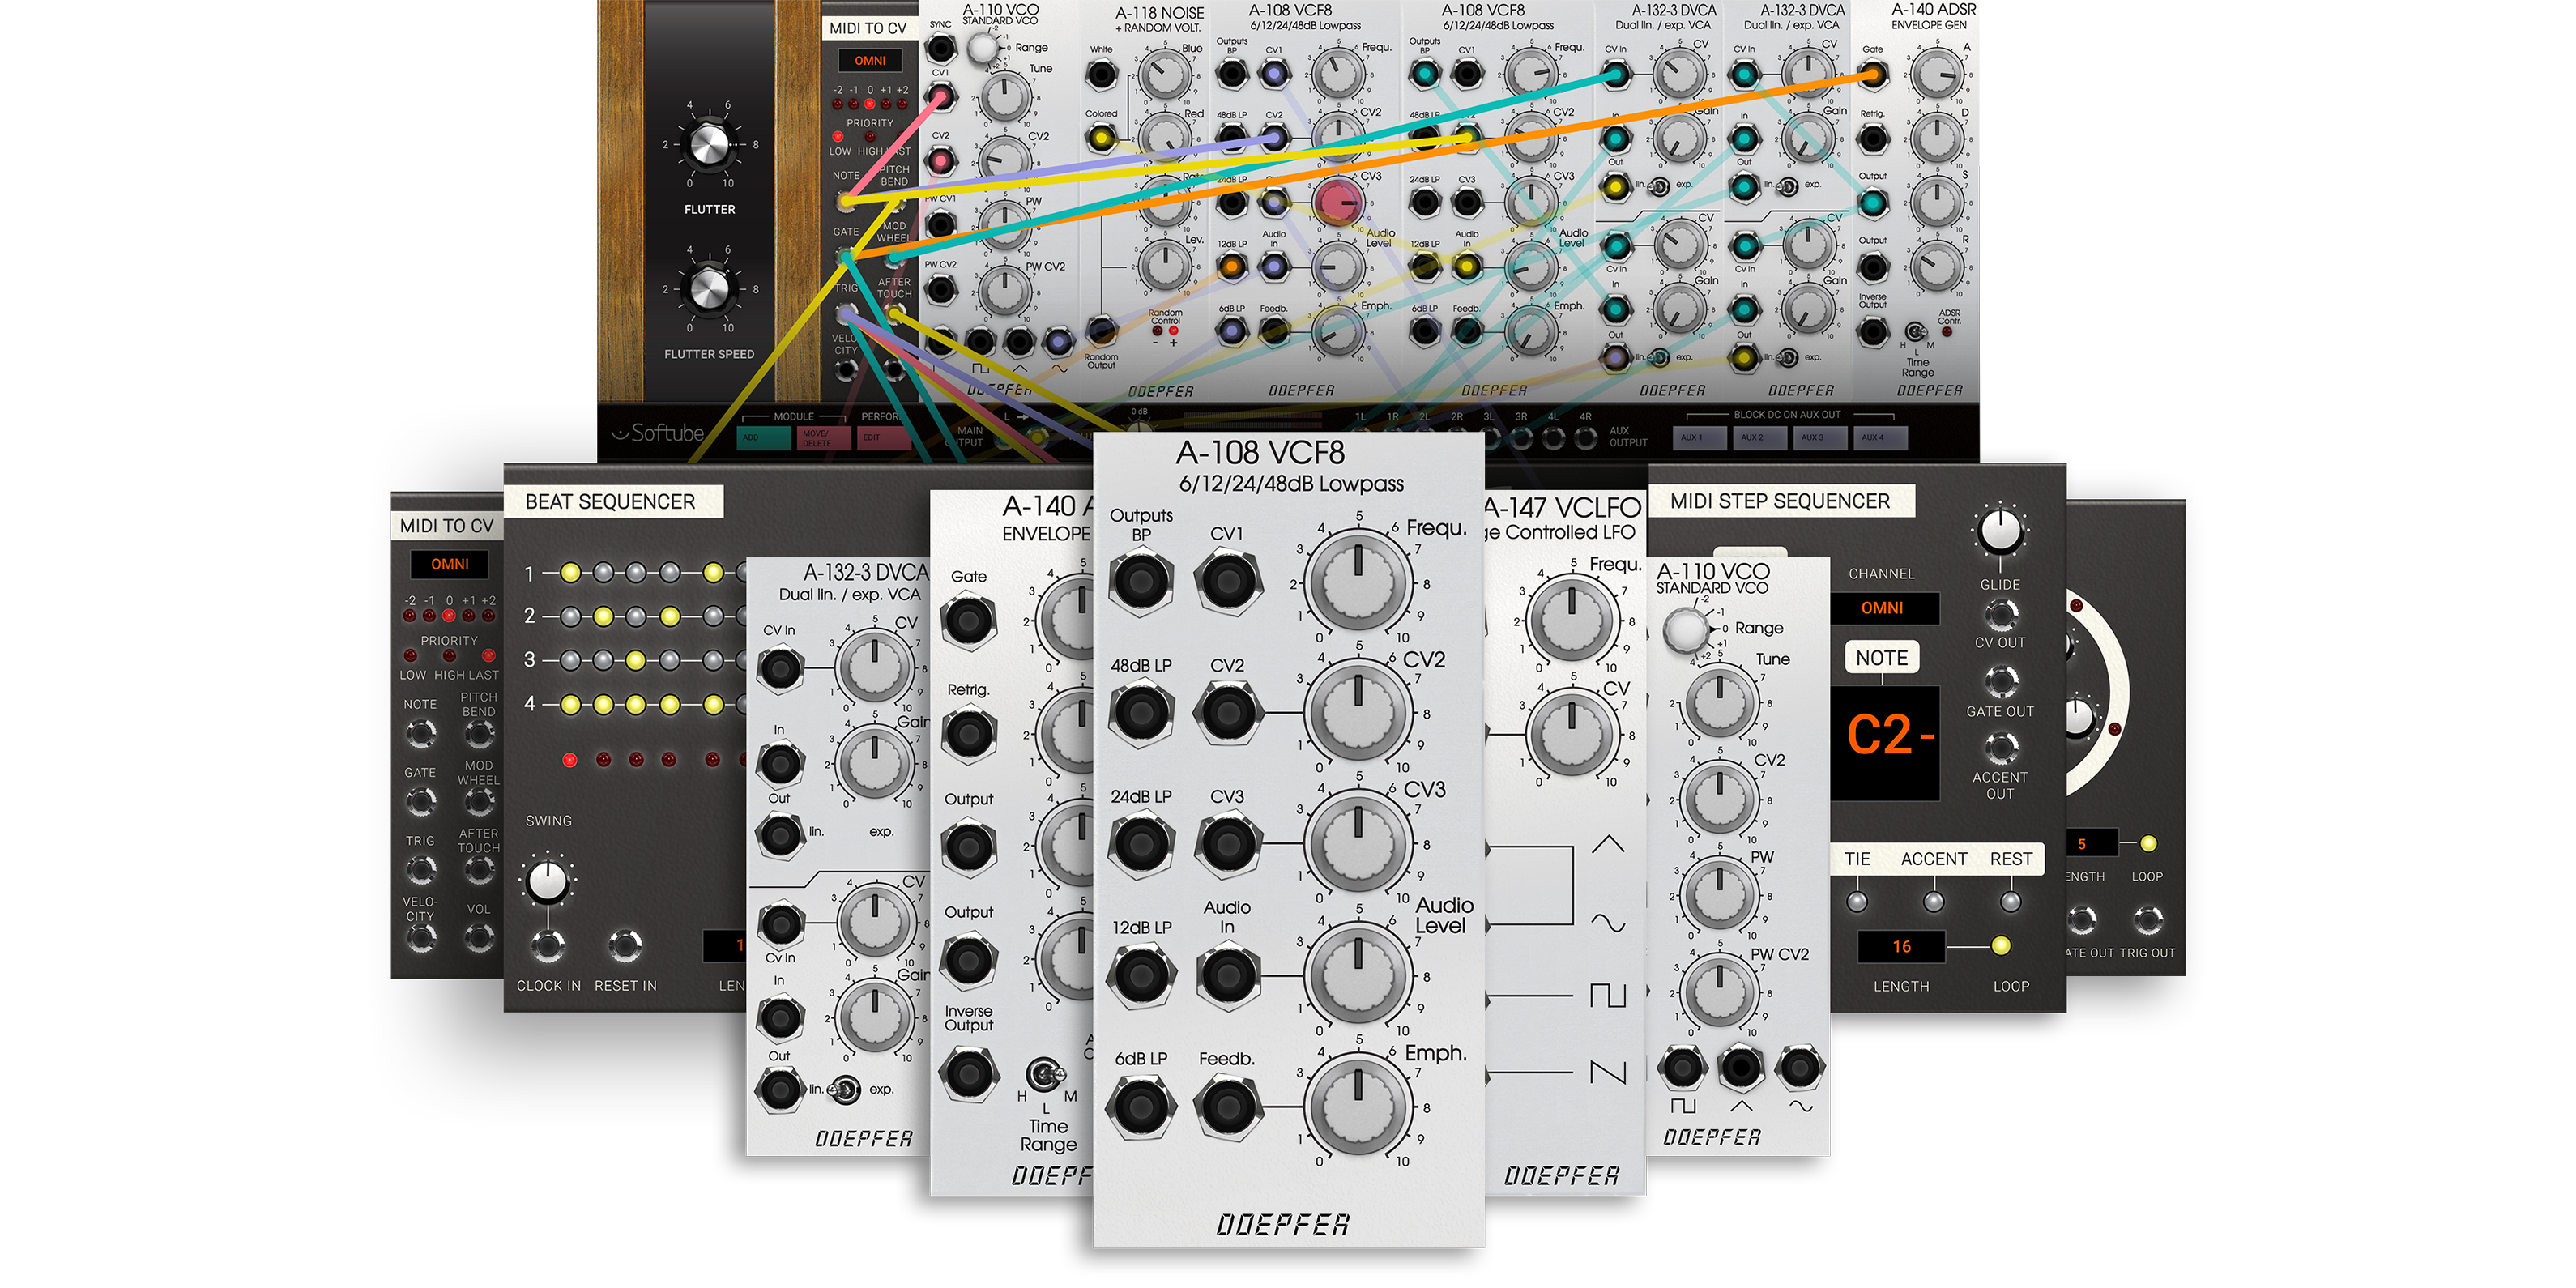Screen dimensions: 2576x1288
Task: Toggle AUX 4 block DC button
Action: pos(1880,438)
